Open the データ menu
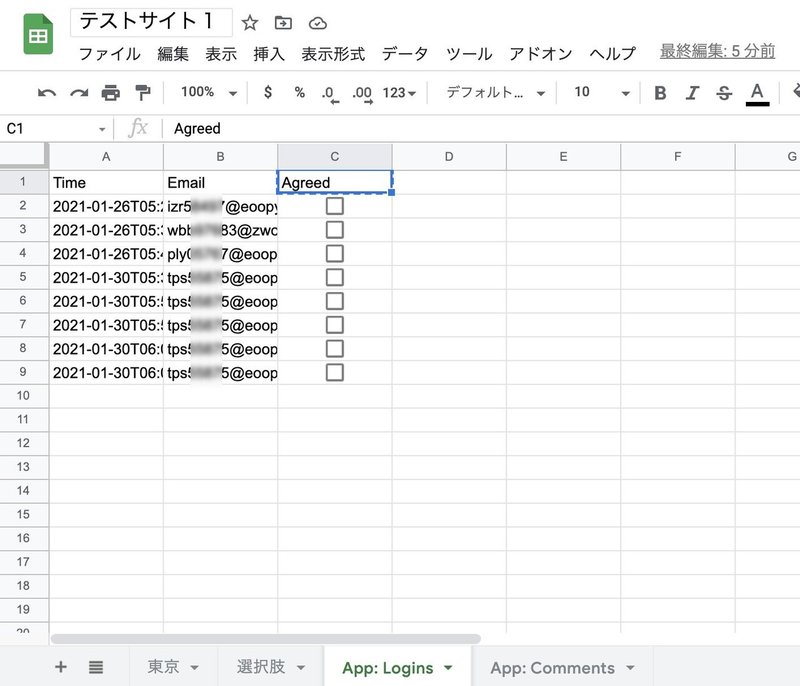This screenshot has width=800, height=686. (405, 54)
